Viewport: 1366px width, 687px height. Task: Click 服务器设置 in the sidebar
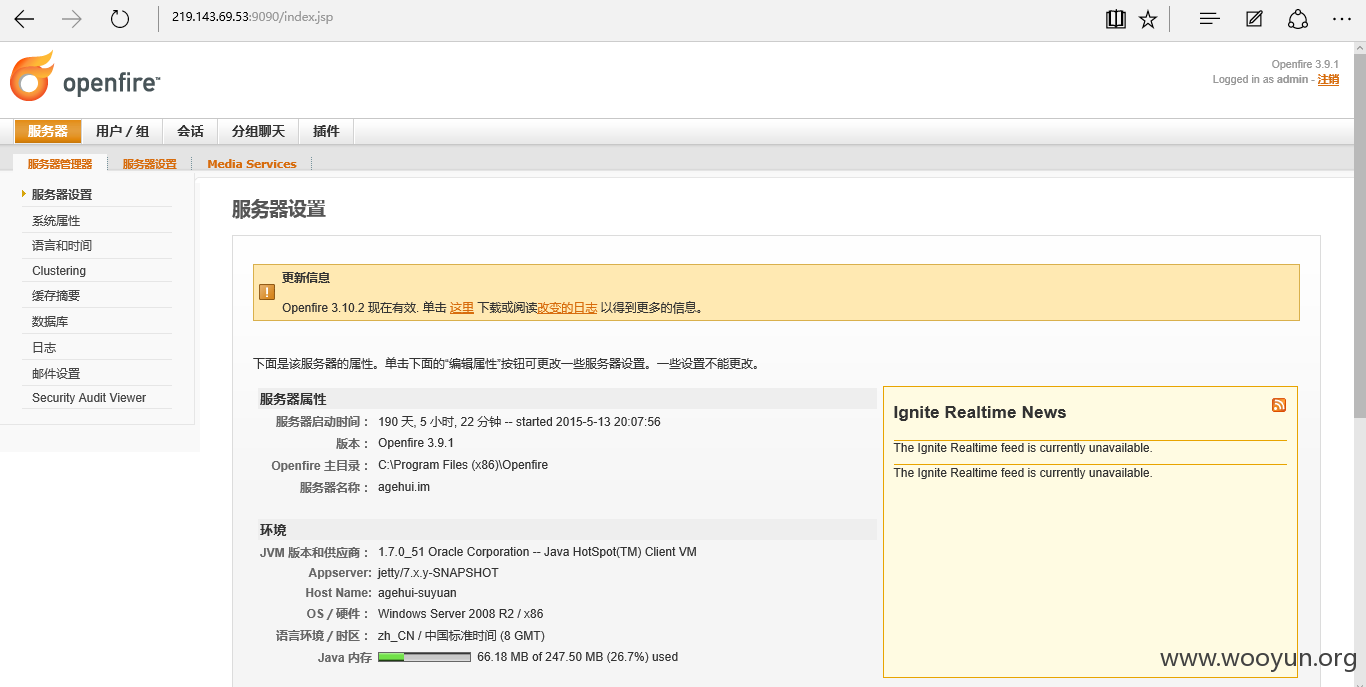[x=62, y=195]
